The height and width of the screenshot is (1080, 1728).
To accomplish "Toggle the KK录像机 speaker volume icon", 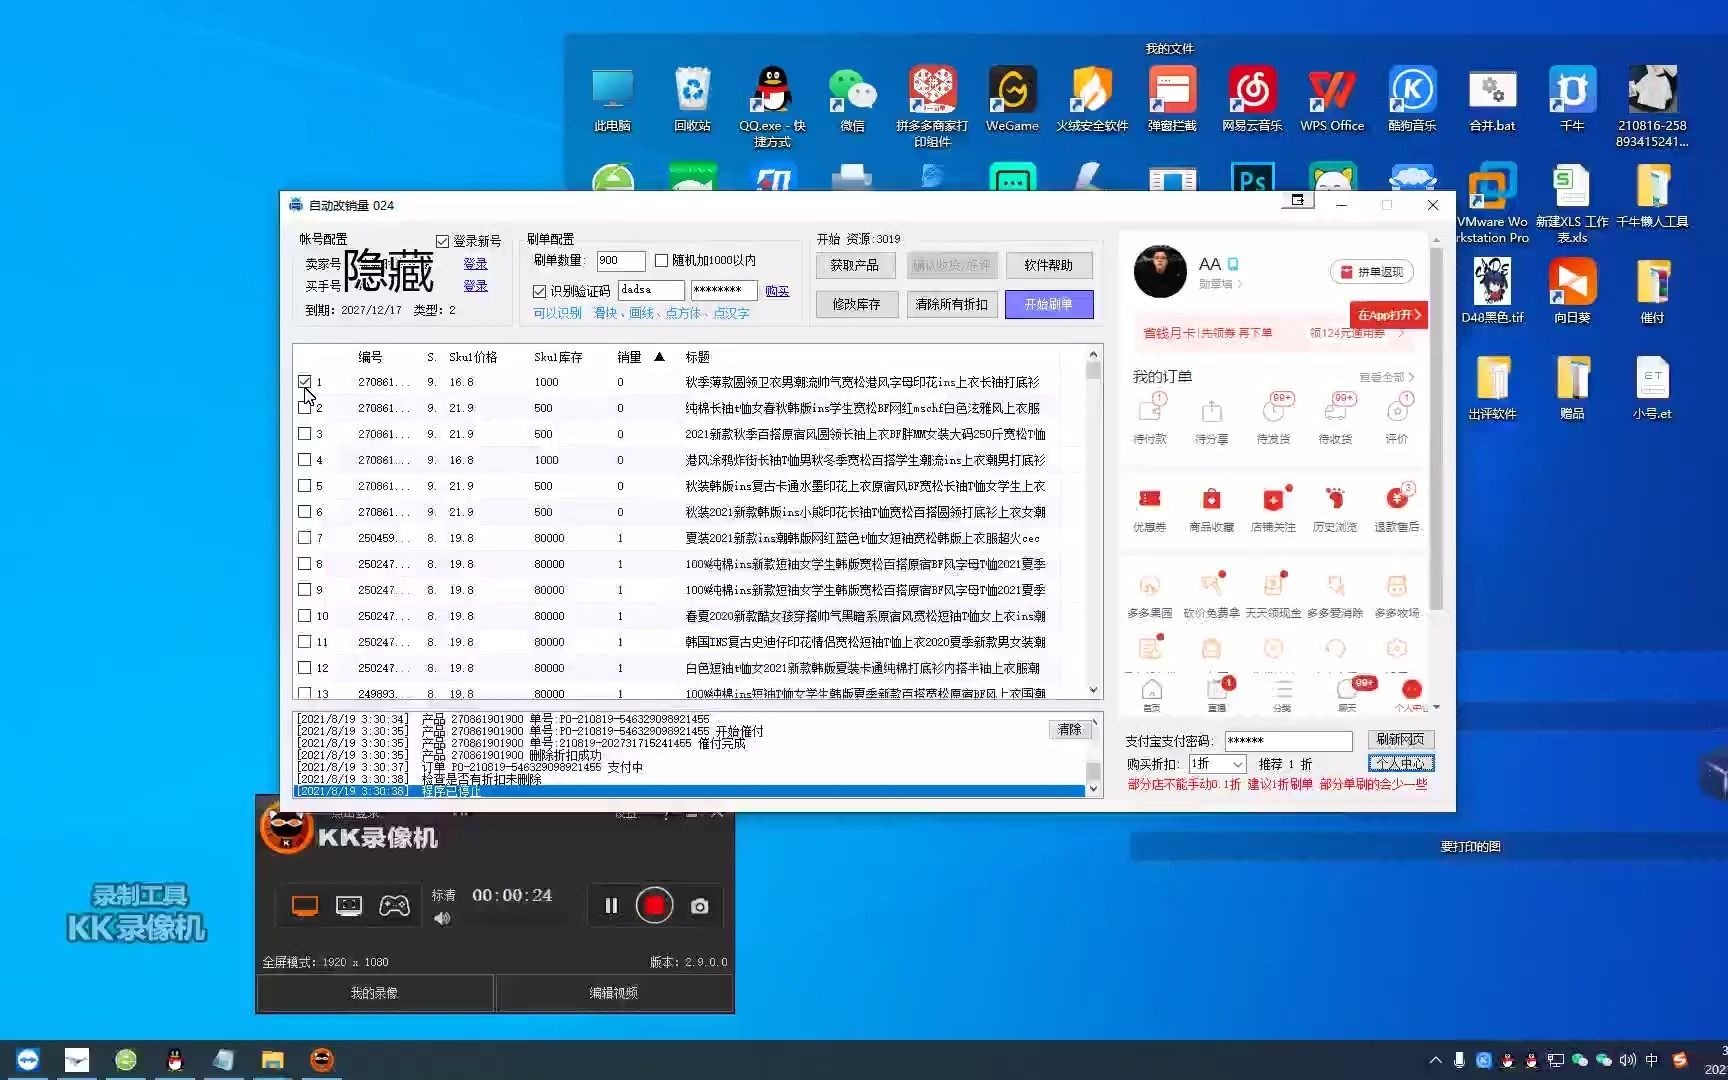I will pos(442,918).
